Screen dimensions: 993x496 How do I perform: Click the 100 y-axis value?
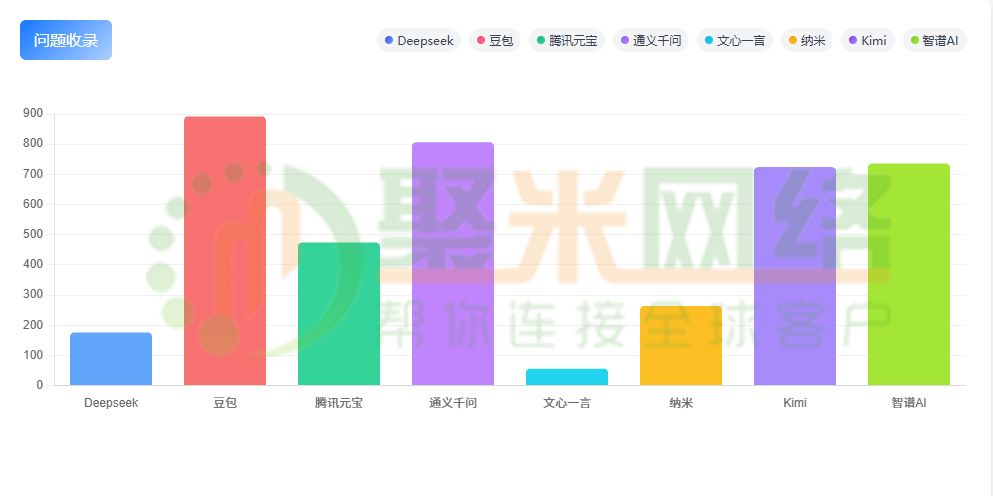click(x=33, y=355)
